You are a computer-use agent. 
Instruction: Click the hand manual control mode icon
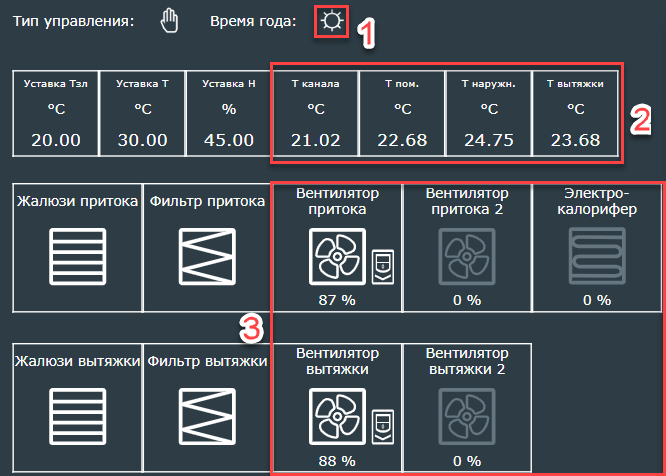coord(169,21)
